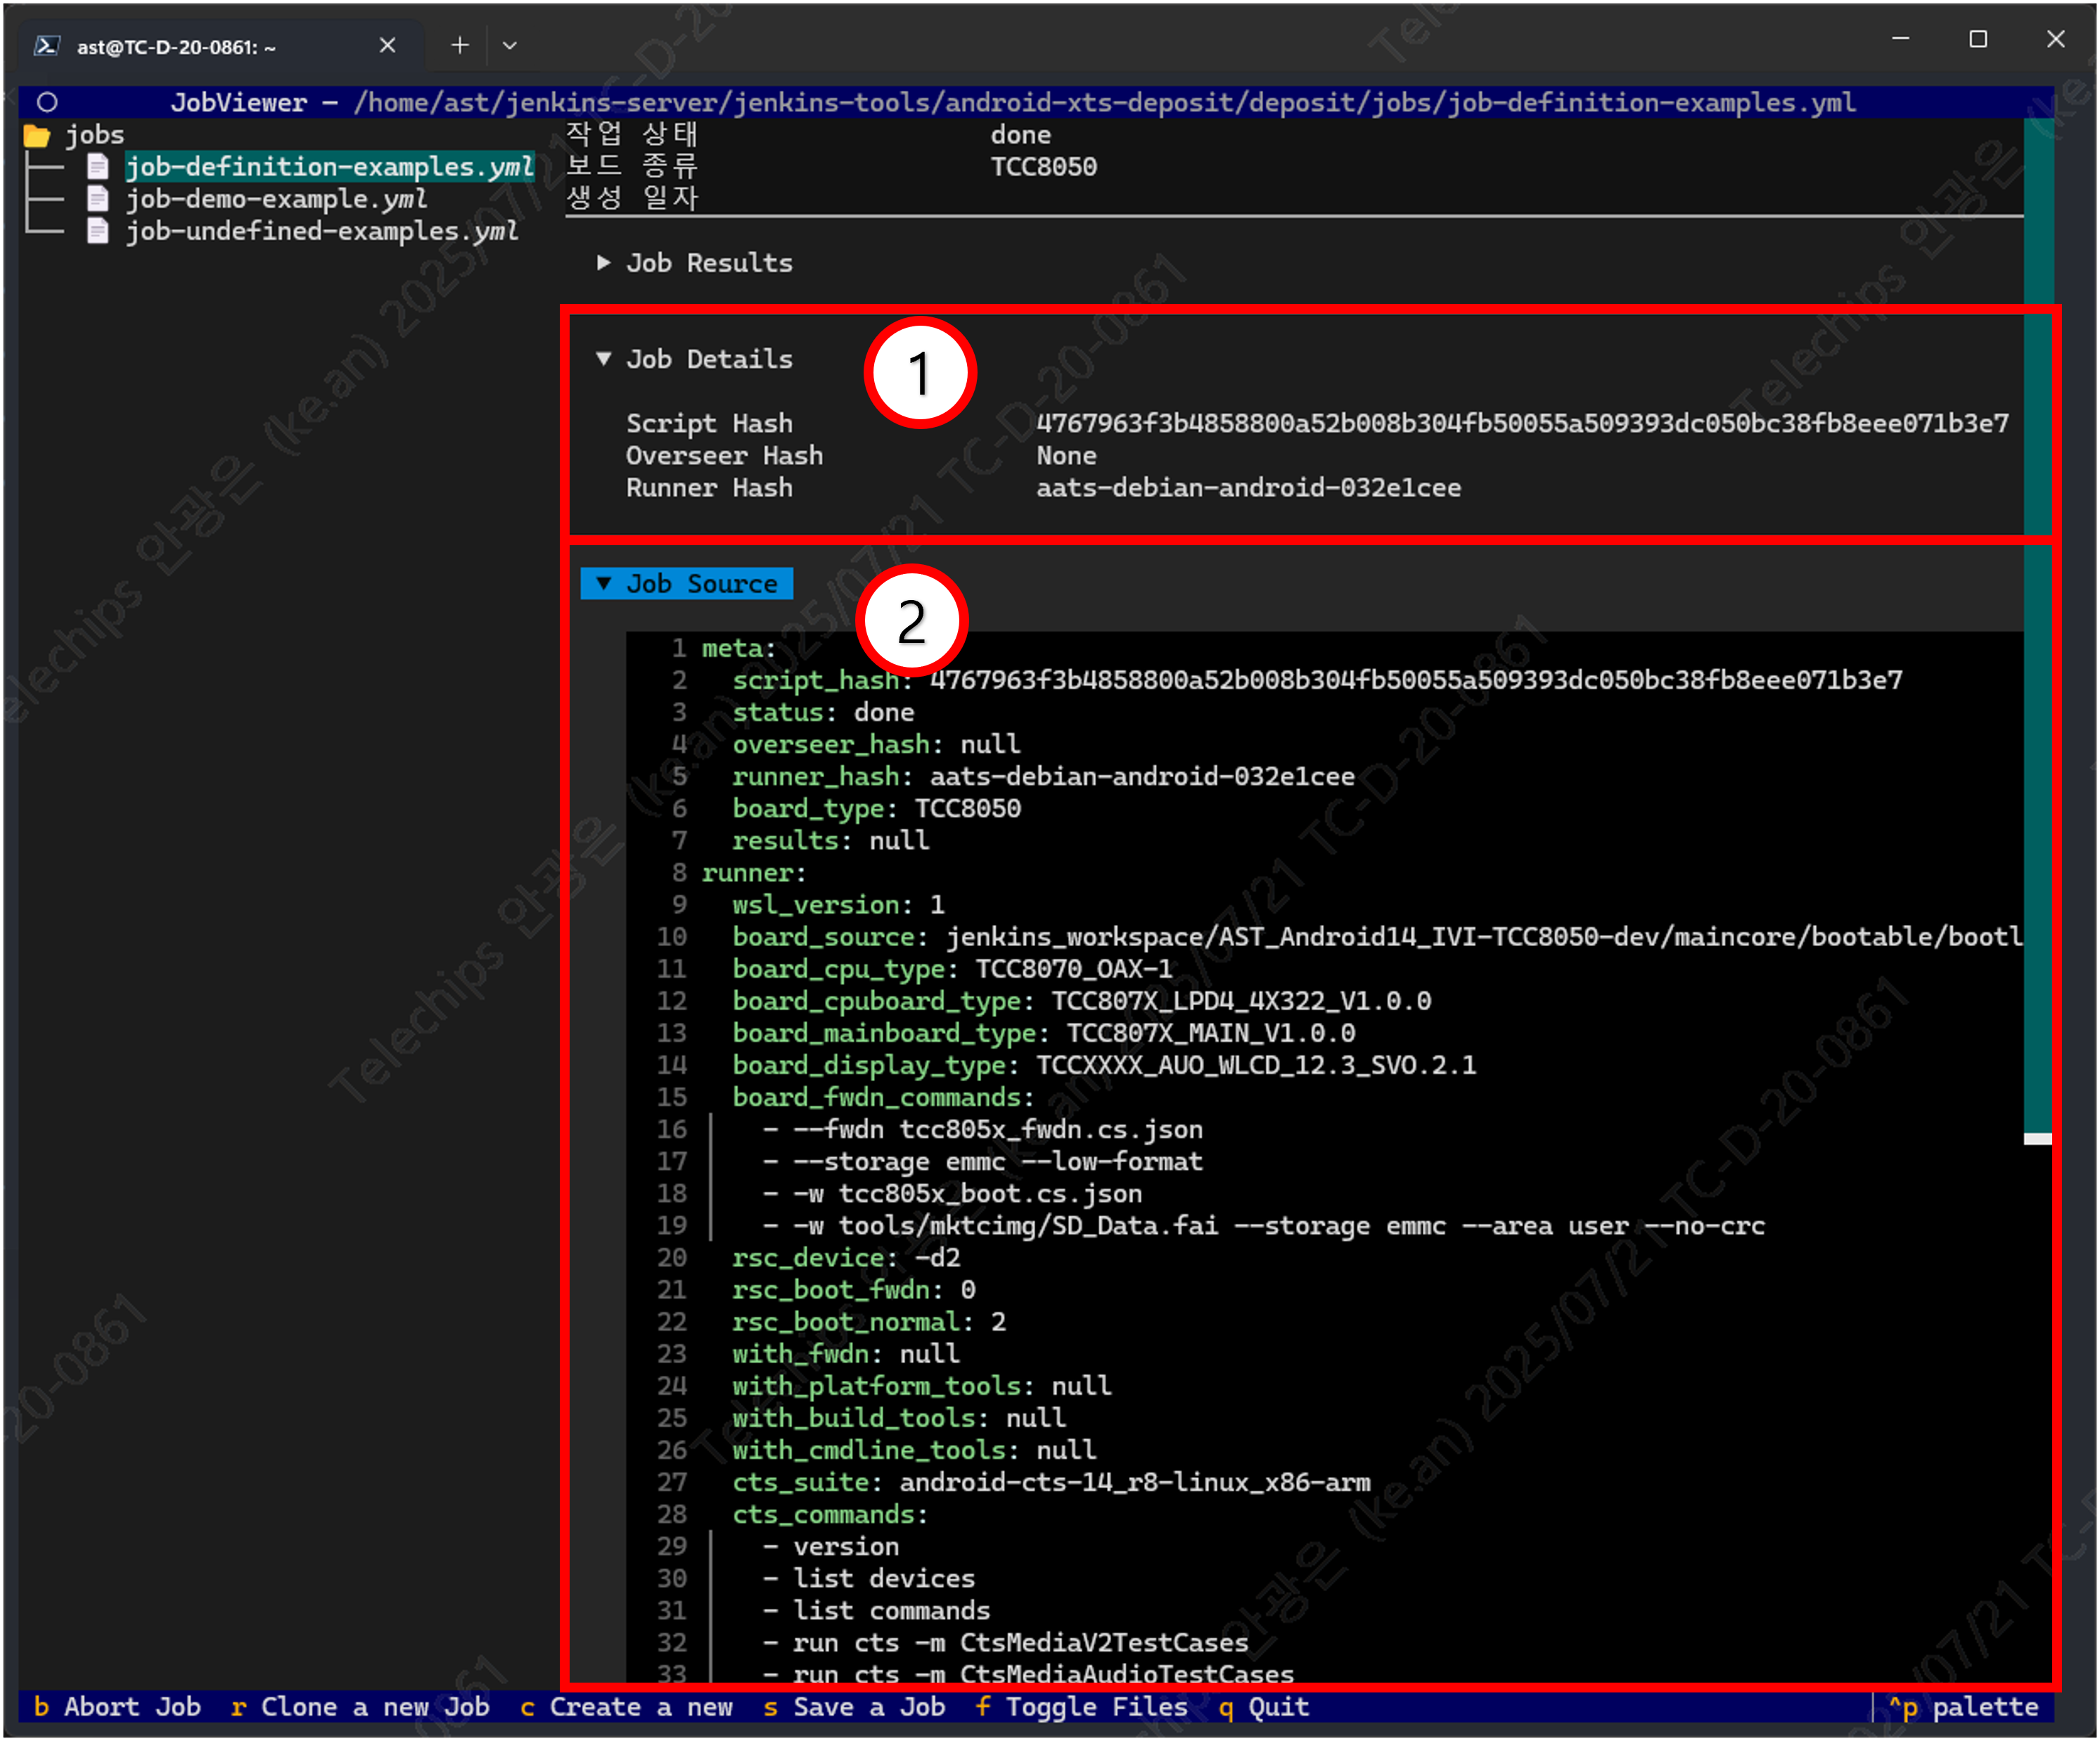The image size is (2100, 1741).
Task: Toggle Files panel from the footer
Action: 1081,1707
